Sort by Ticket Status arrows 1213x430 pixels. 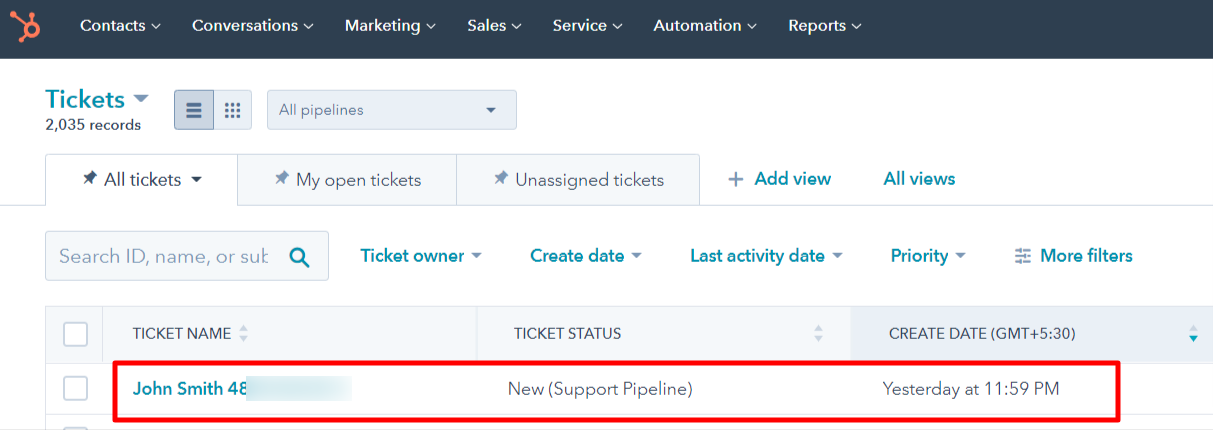coord(819,334)
